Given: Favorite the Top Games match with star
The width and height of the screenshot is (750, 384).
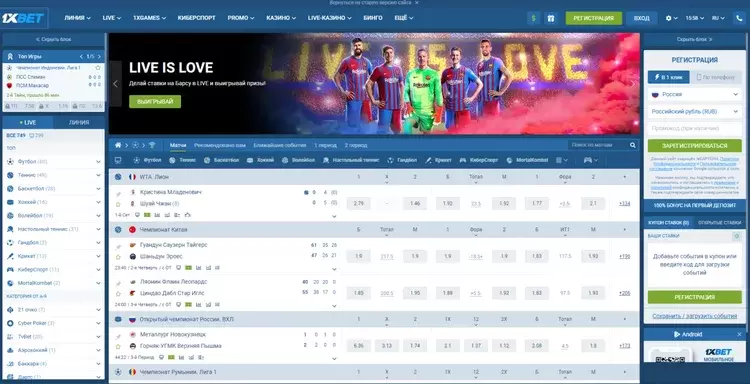Looking at the screenshot, I should [x=98, y=68].
